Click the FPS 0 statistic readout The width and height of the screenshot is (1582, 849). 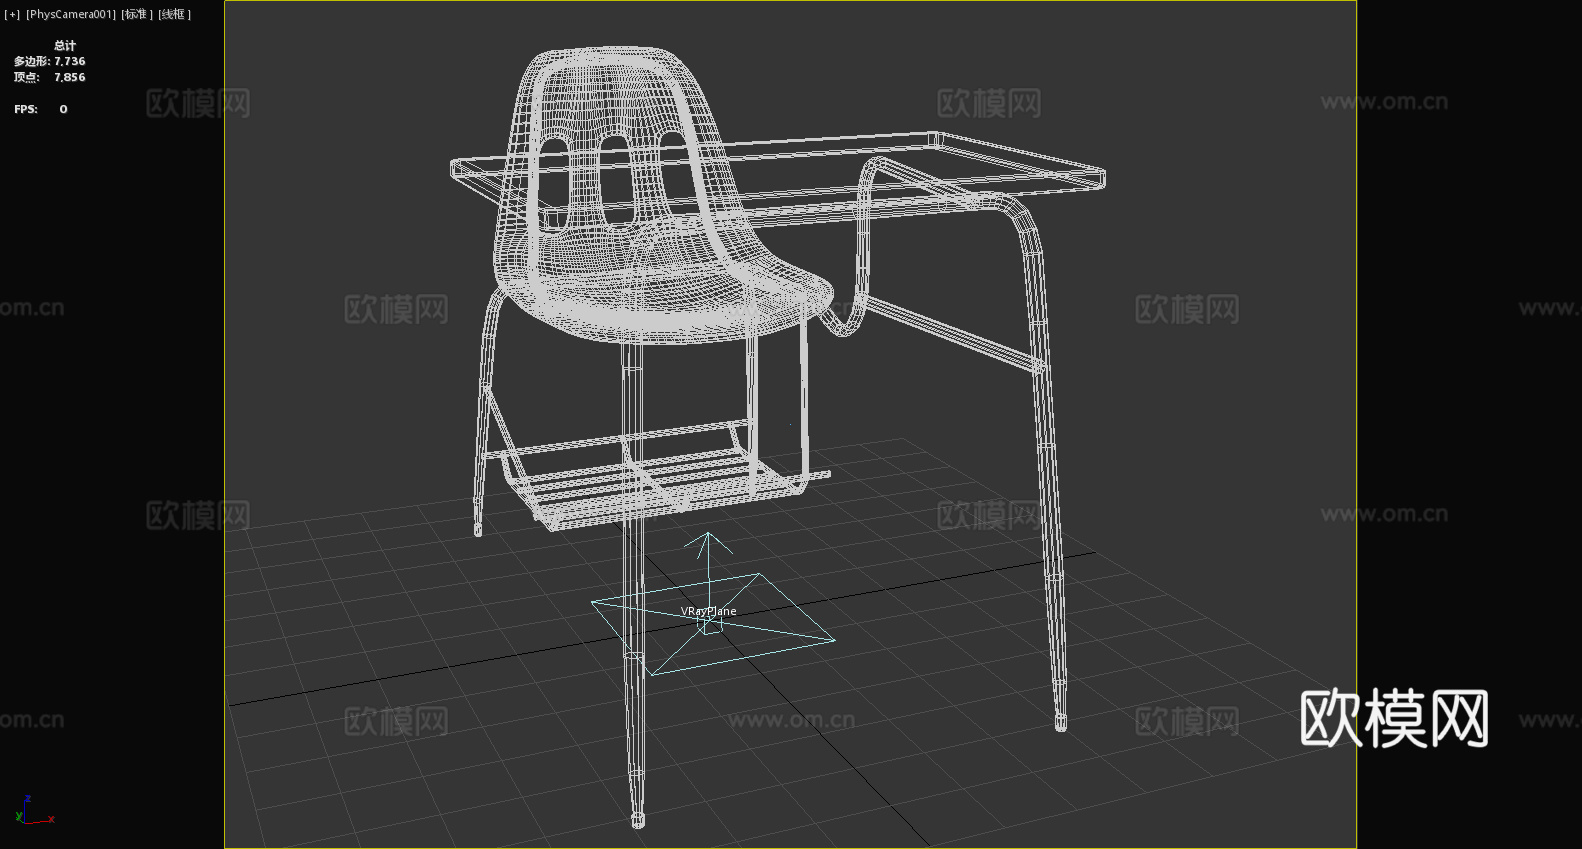41,109
